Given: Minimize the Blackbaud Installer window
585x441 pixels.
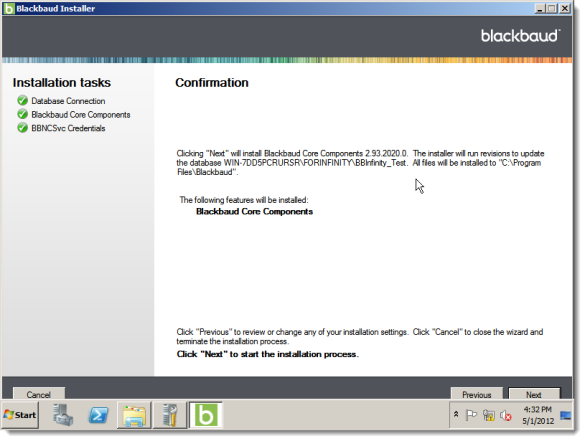Looking at the screenshot, I should pyautogui.click(x=539, y=9).
